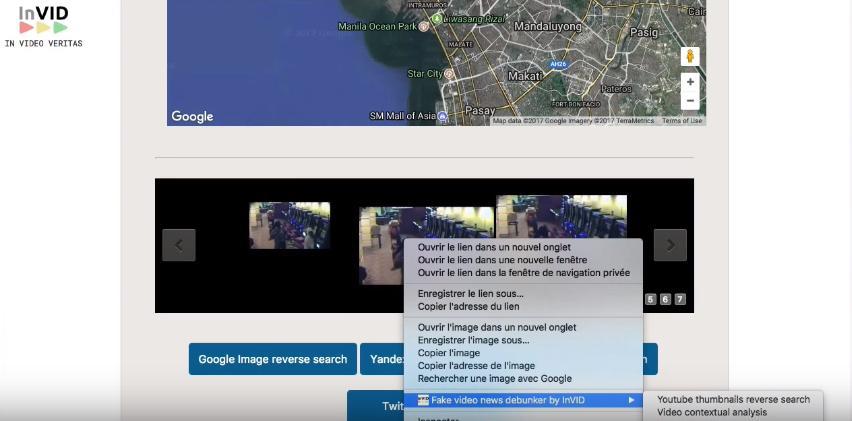The height and width of the screenshot is (421, 852).
Task: Click the Makati label on map
Action: pos(525,77)
